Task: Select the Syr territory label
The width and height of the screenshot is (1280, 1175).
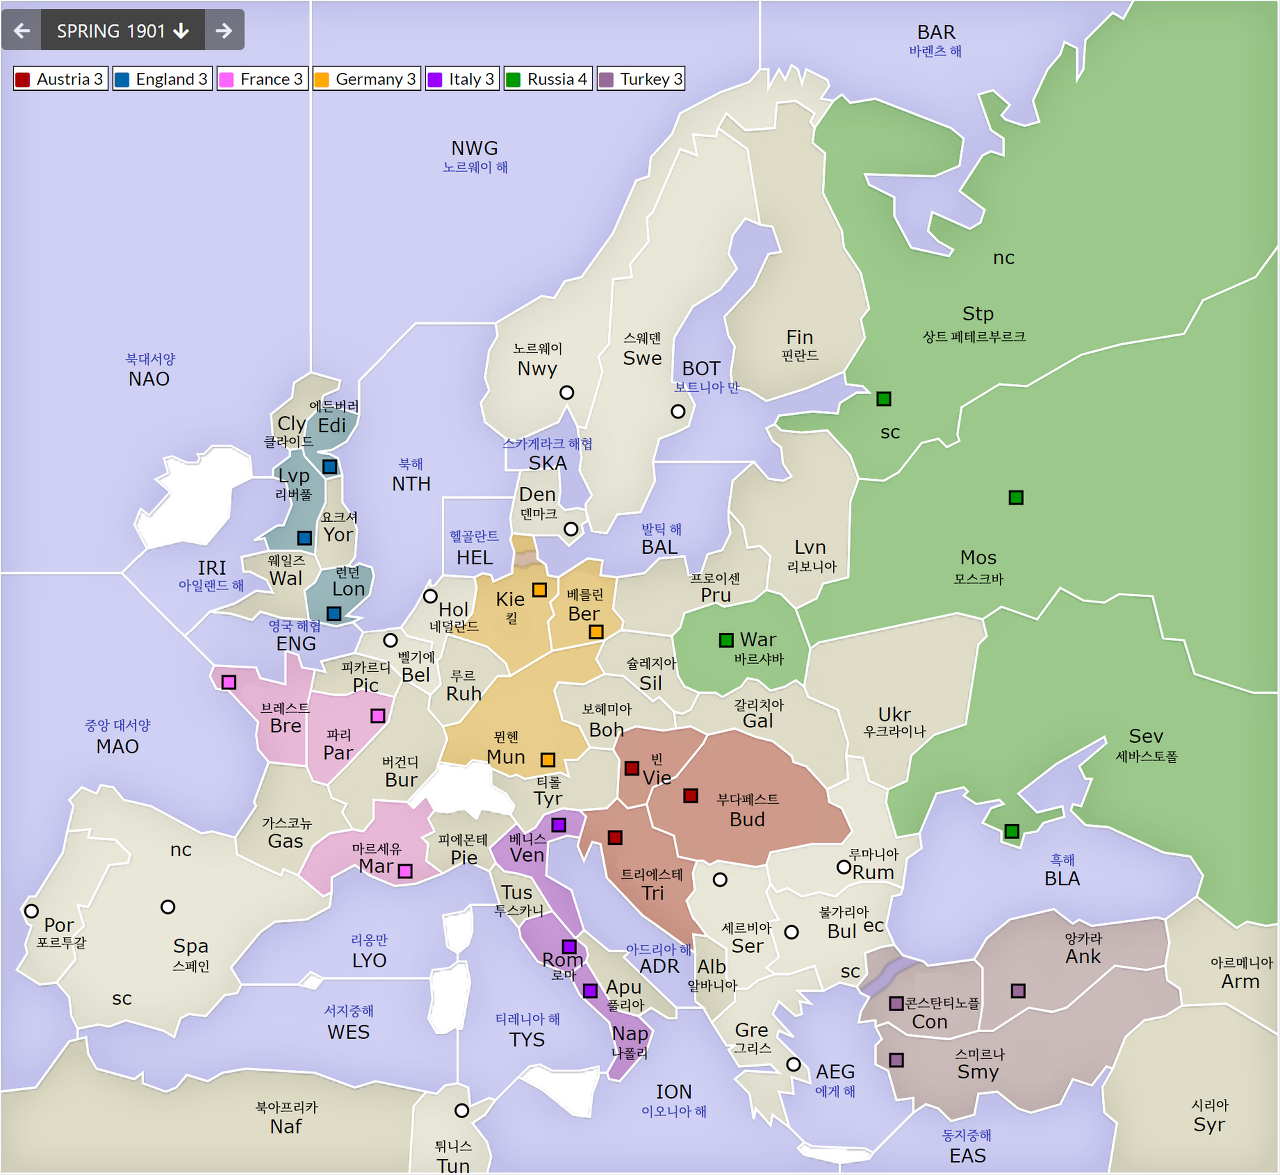Action: [x=1209, y=1125]
